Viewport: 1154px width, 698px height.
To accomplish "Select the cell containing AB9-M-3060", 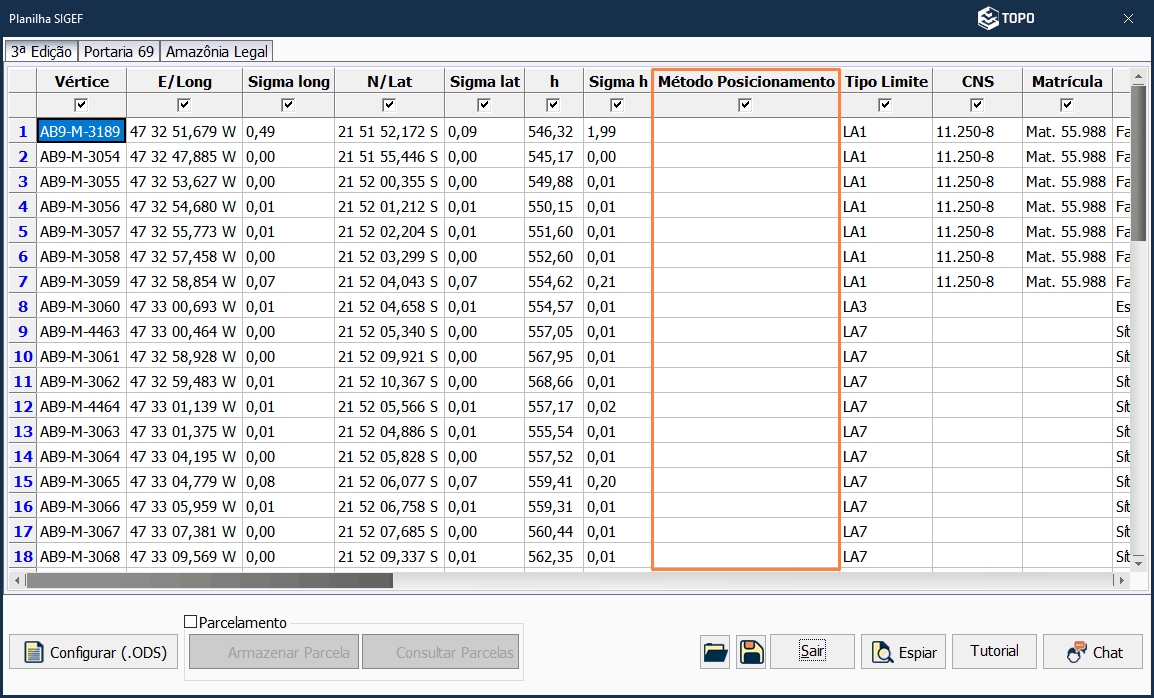I will pos(81,306).
